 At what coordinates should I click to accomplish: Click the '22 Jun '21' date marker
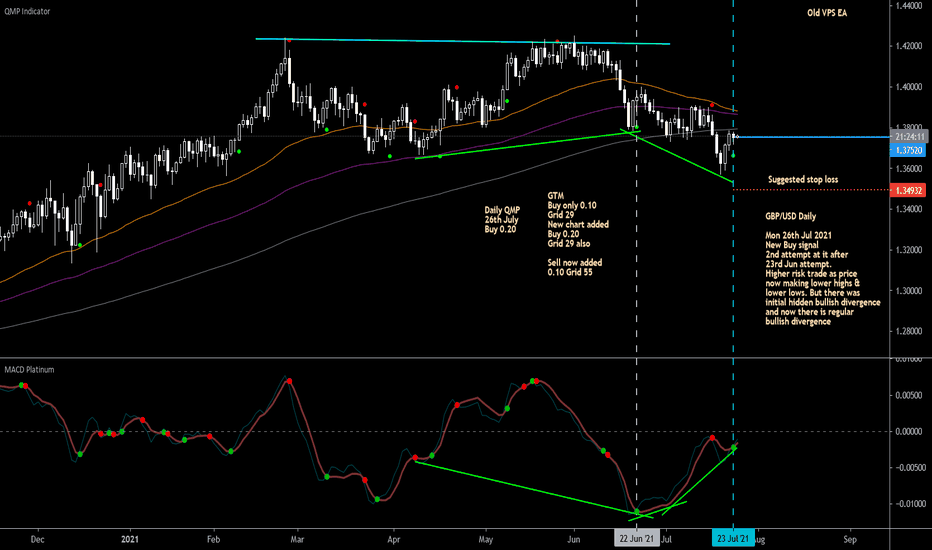tap(637, 539)
